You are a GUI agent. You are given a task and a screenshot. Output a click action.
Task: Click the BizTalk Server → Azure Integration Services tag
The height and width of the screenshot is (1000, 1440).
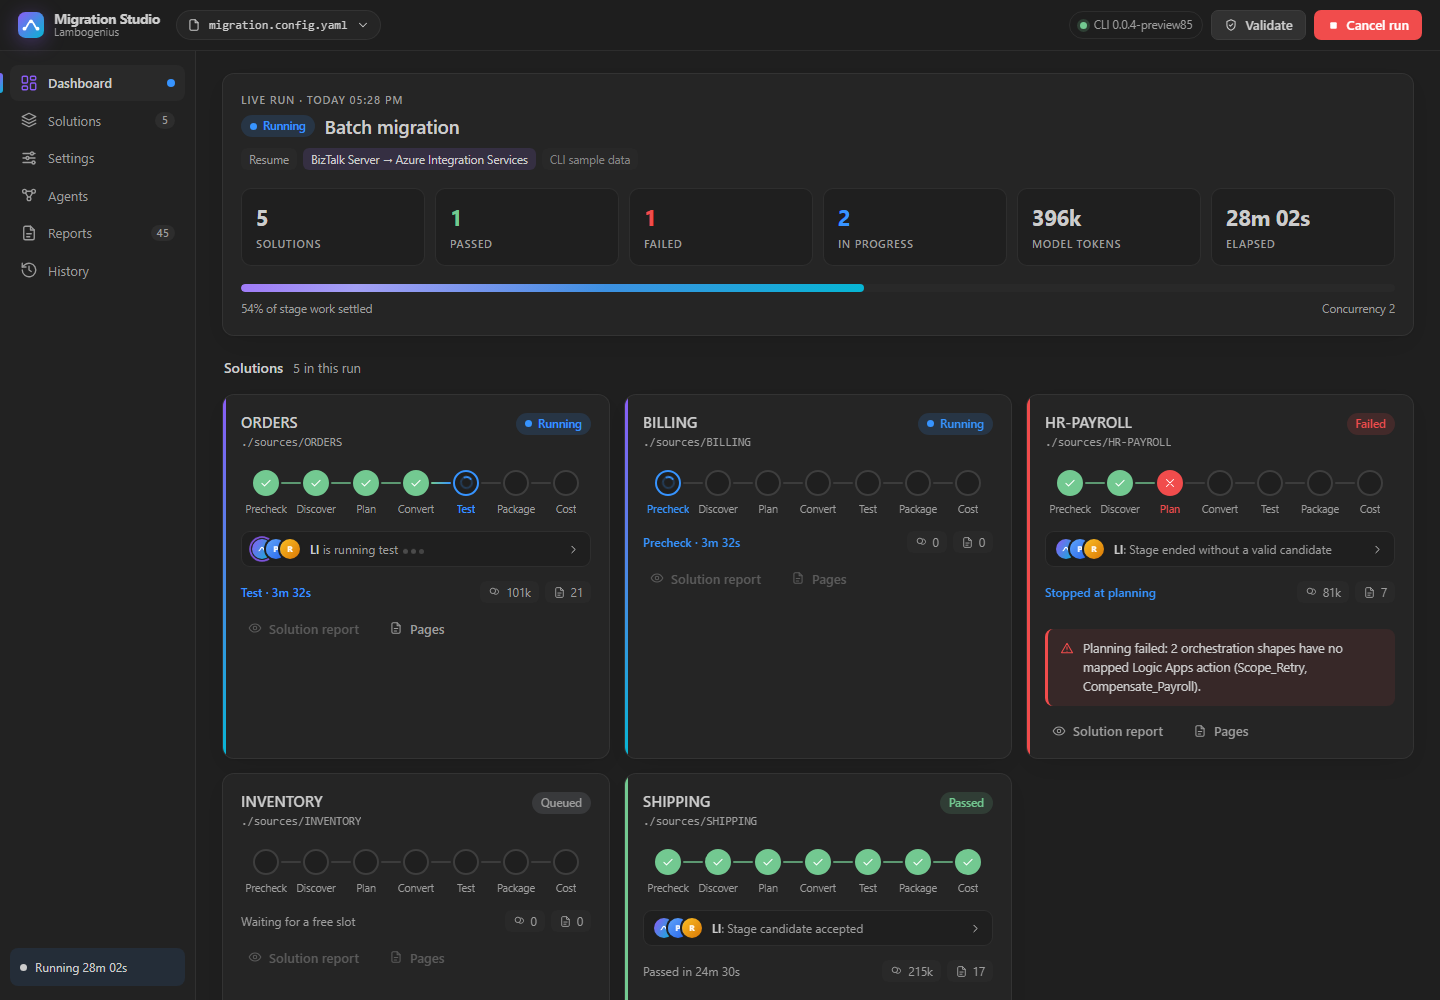pyautogui.click(x=419, y=160)
